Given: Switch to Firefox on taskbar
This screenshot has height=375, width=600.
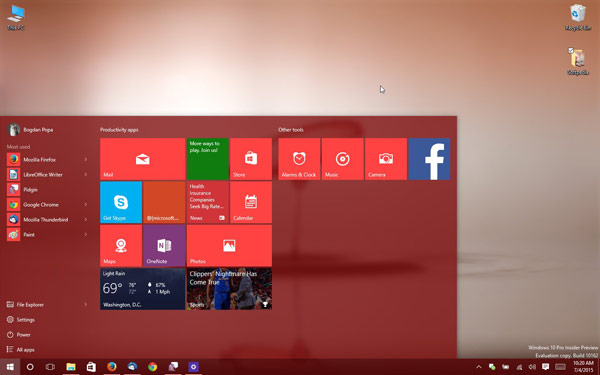Looking at the screenshot, I should pos(112,367).
